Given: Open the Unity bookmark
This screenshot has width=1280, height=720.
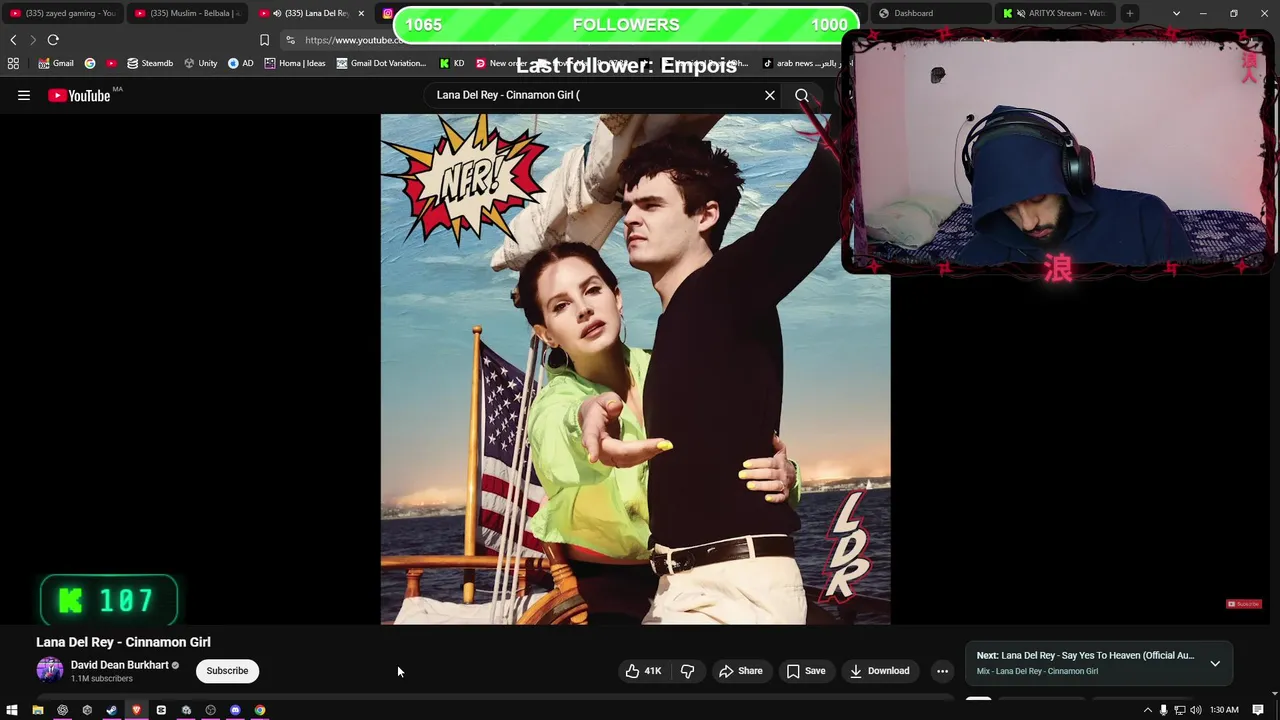Looking at the screenshot, I should pyautogui.click(x=201, y=63).
